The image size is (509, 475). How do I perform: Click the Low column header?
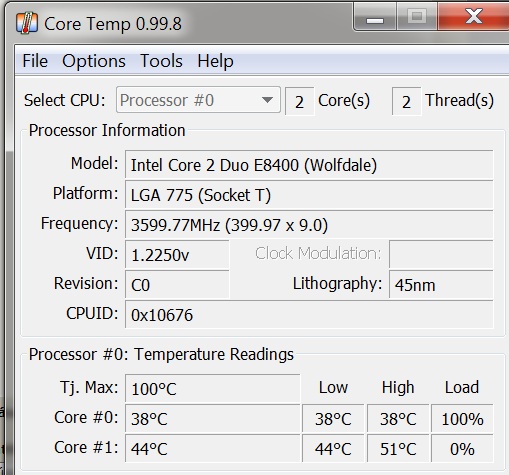click(x=333, y=387)
